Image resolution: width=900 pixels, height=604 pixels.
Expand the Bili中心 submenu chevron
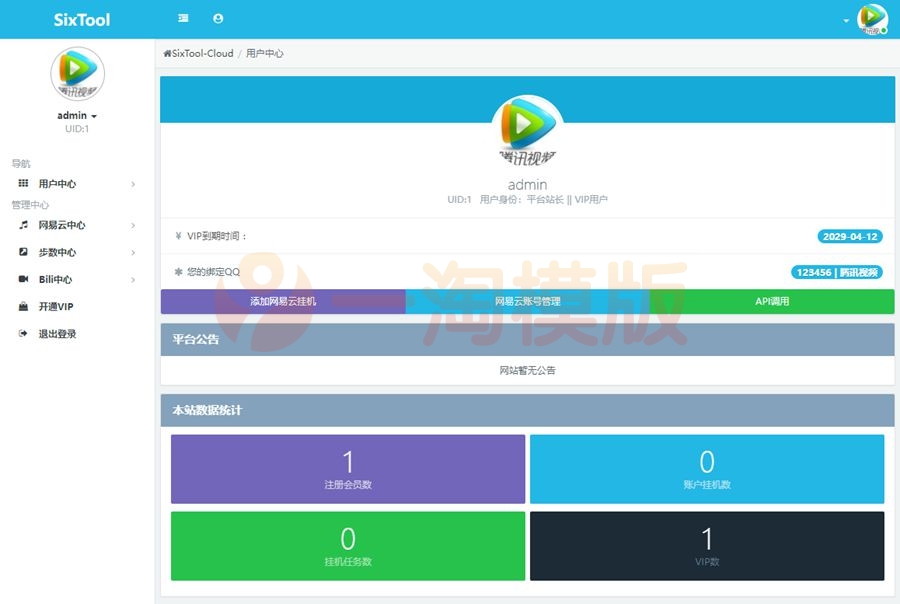[131, 279]
